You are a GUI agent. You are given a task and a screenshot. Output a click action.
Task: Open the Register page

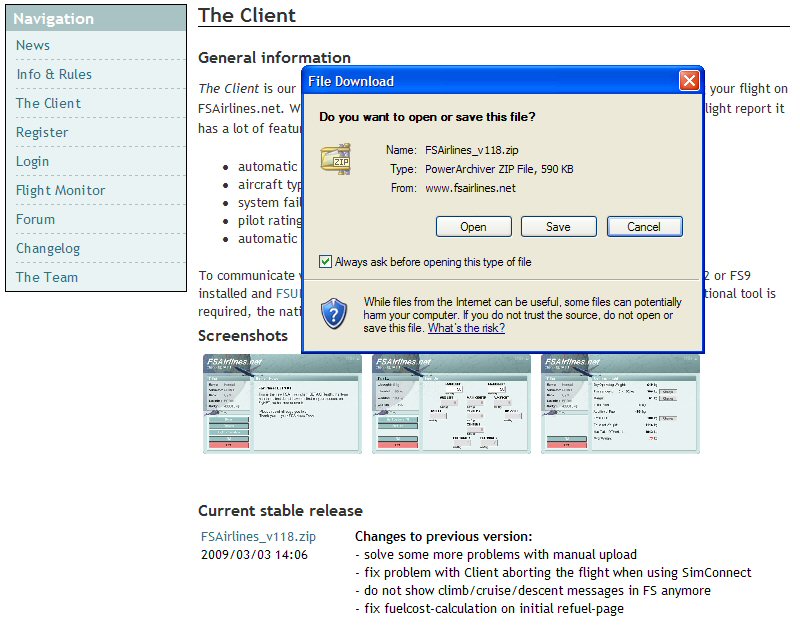coord(42,133)
